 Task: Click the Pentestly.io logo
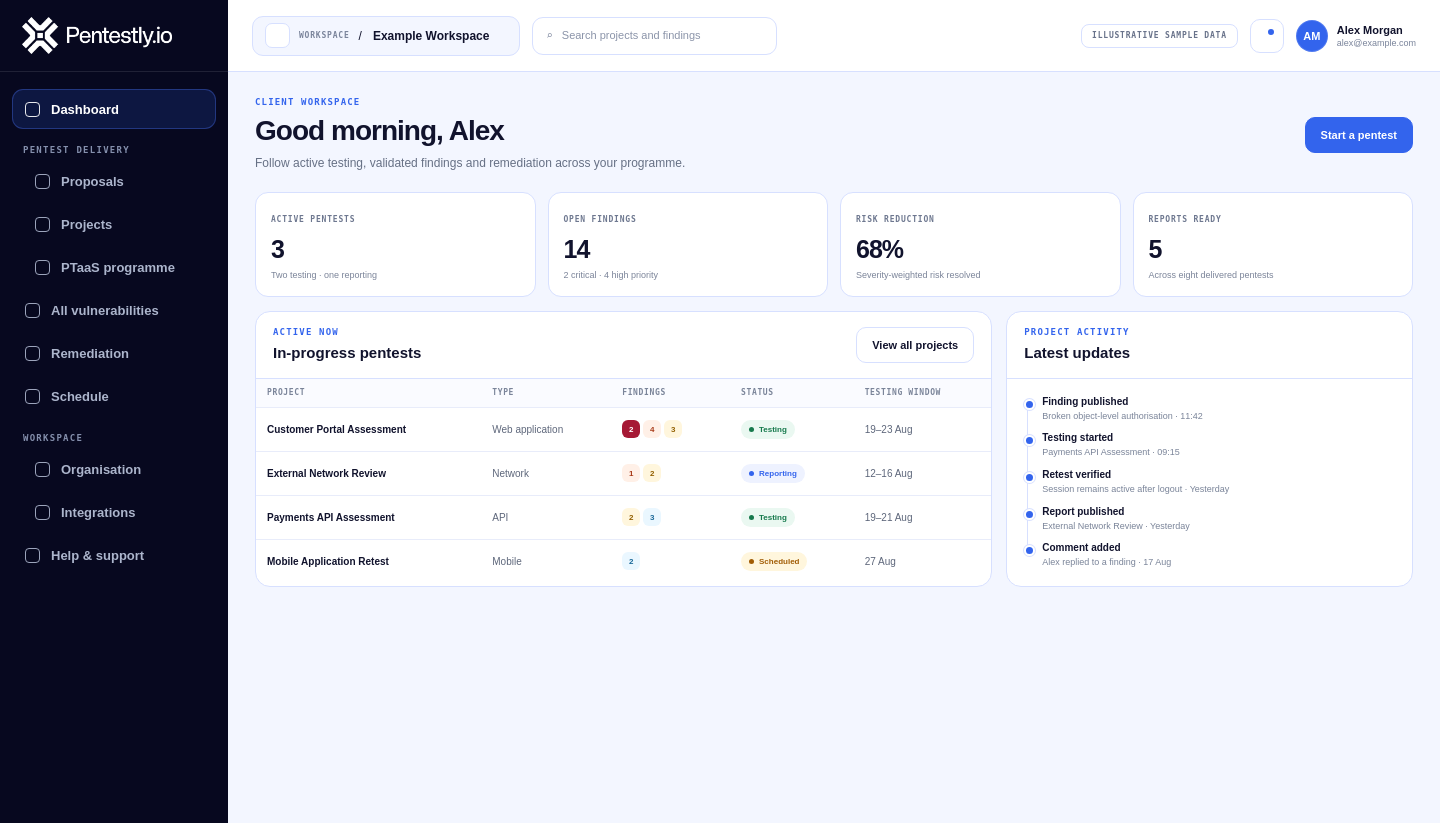click(x=97, y=35)
